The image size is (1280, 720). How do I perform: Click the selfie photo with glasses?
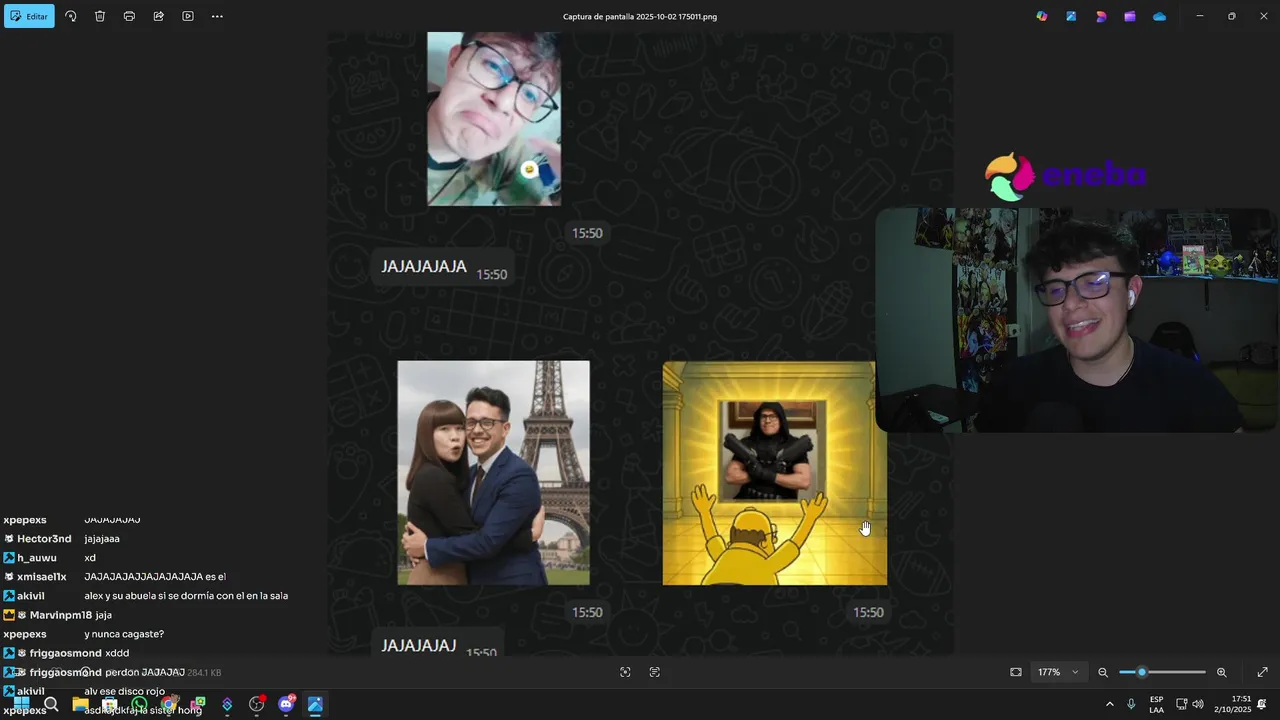coord(494,118)
